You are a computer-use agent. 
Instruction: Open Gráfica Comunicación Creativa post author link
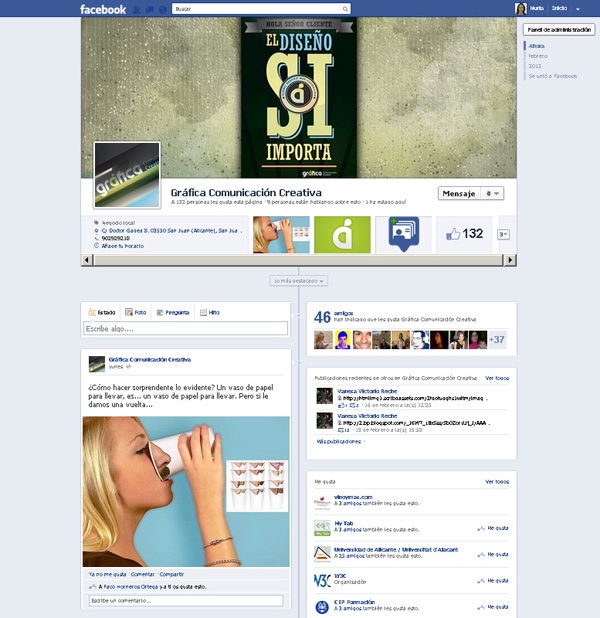coord(150,359)
